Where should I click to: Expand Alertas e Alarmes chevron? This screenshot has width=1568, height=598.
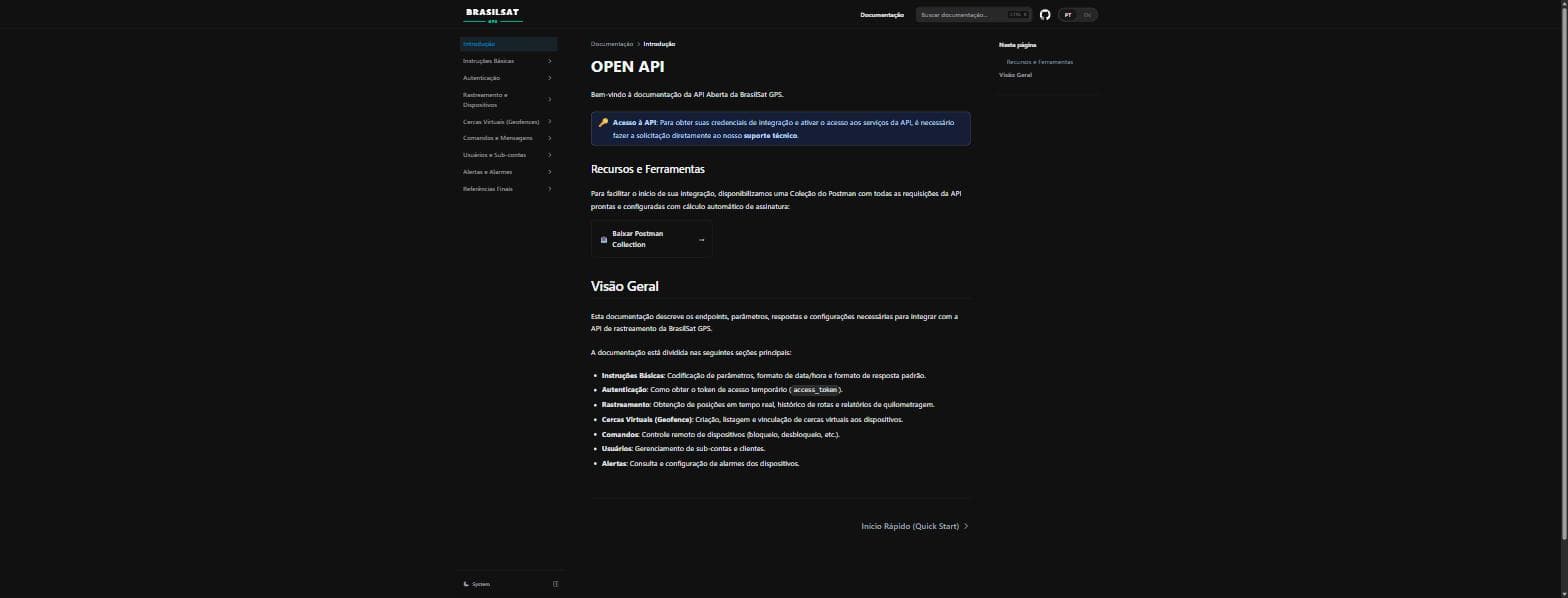pyautogui.click(x=550, y=172)
